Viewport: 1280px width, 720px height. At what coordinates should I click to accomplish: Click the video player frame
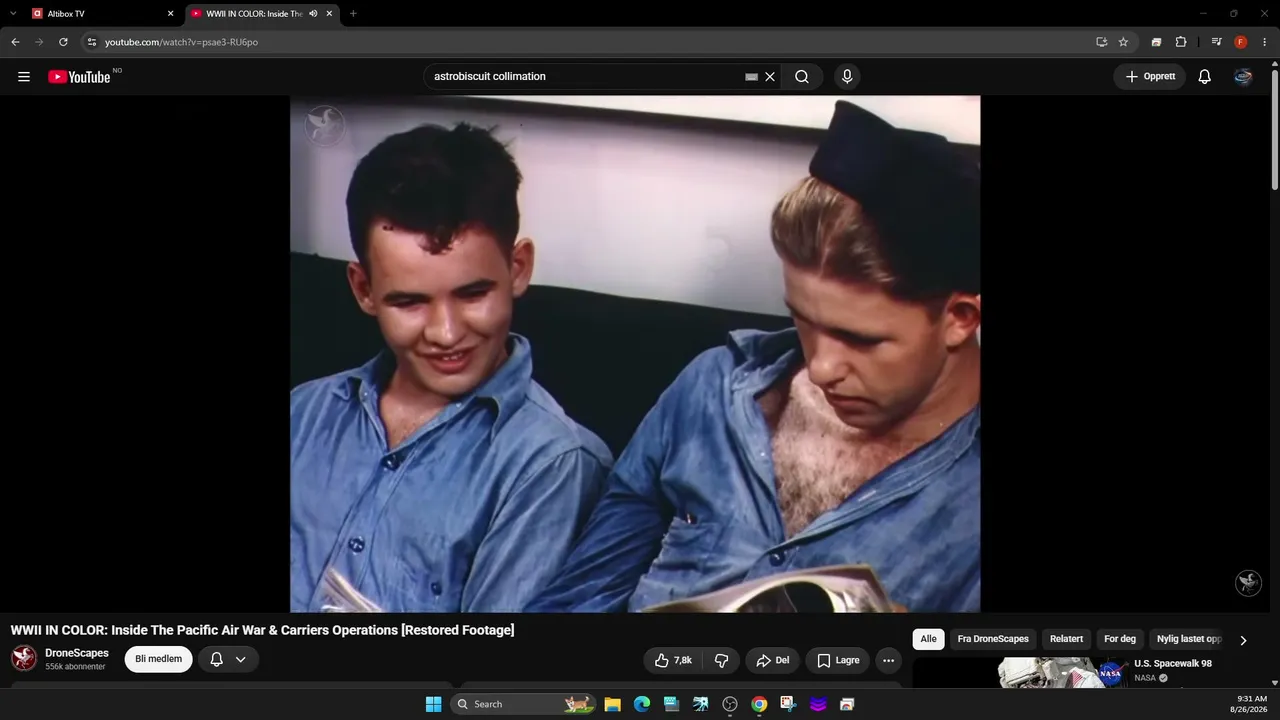point(635,354)
